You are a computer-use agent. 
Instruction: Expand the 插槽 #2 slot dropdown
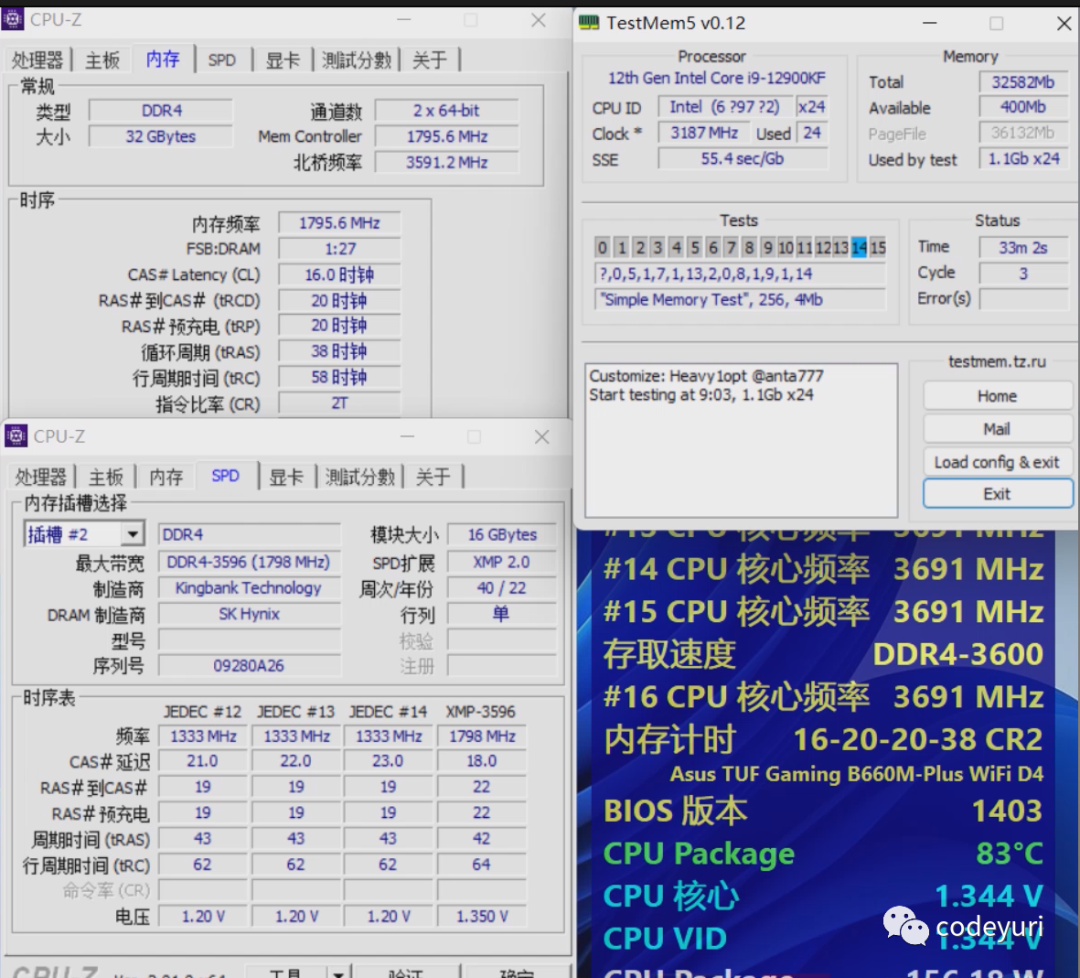point(132,534)
